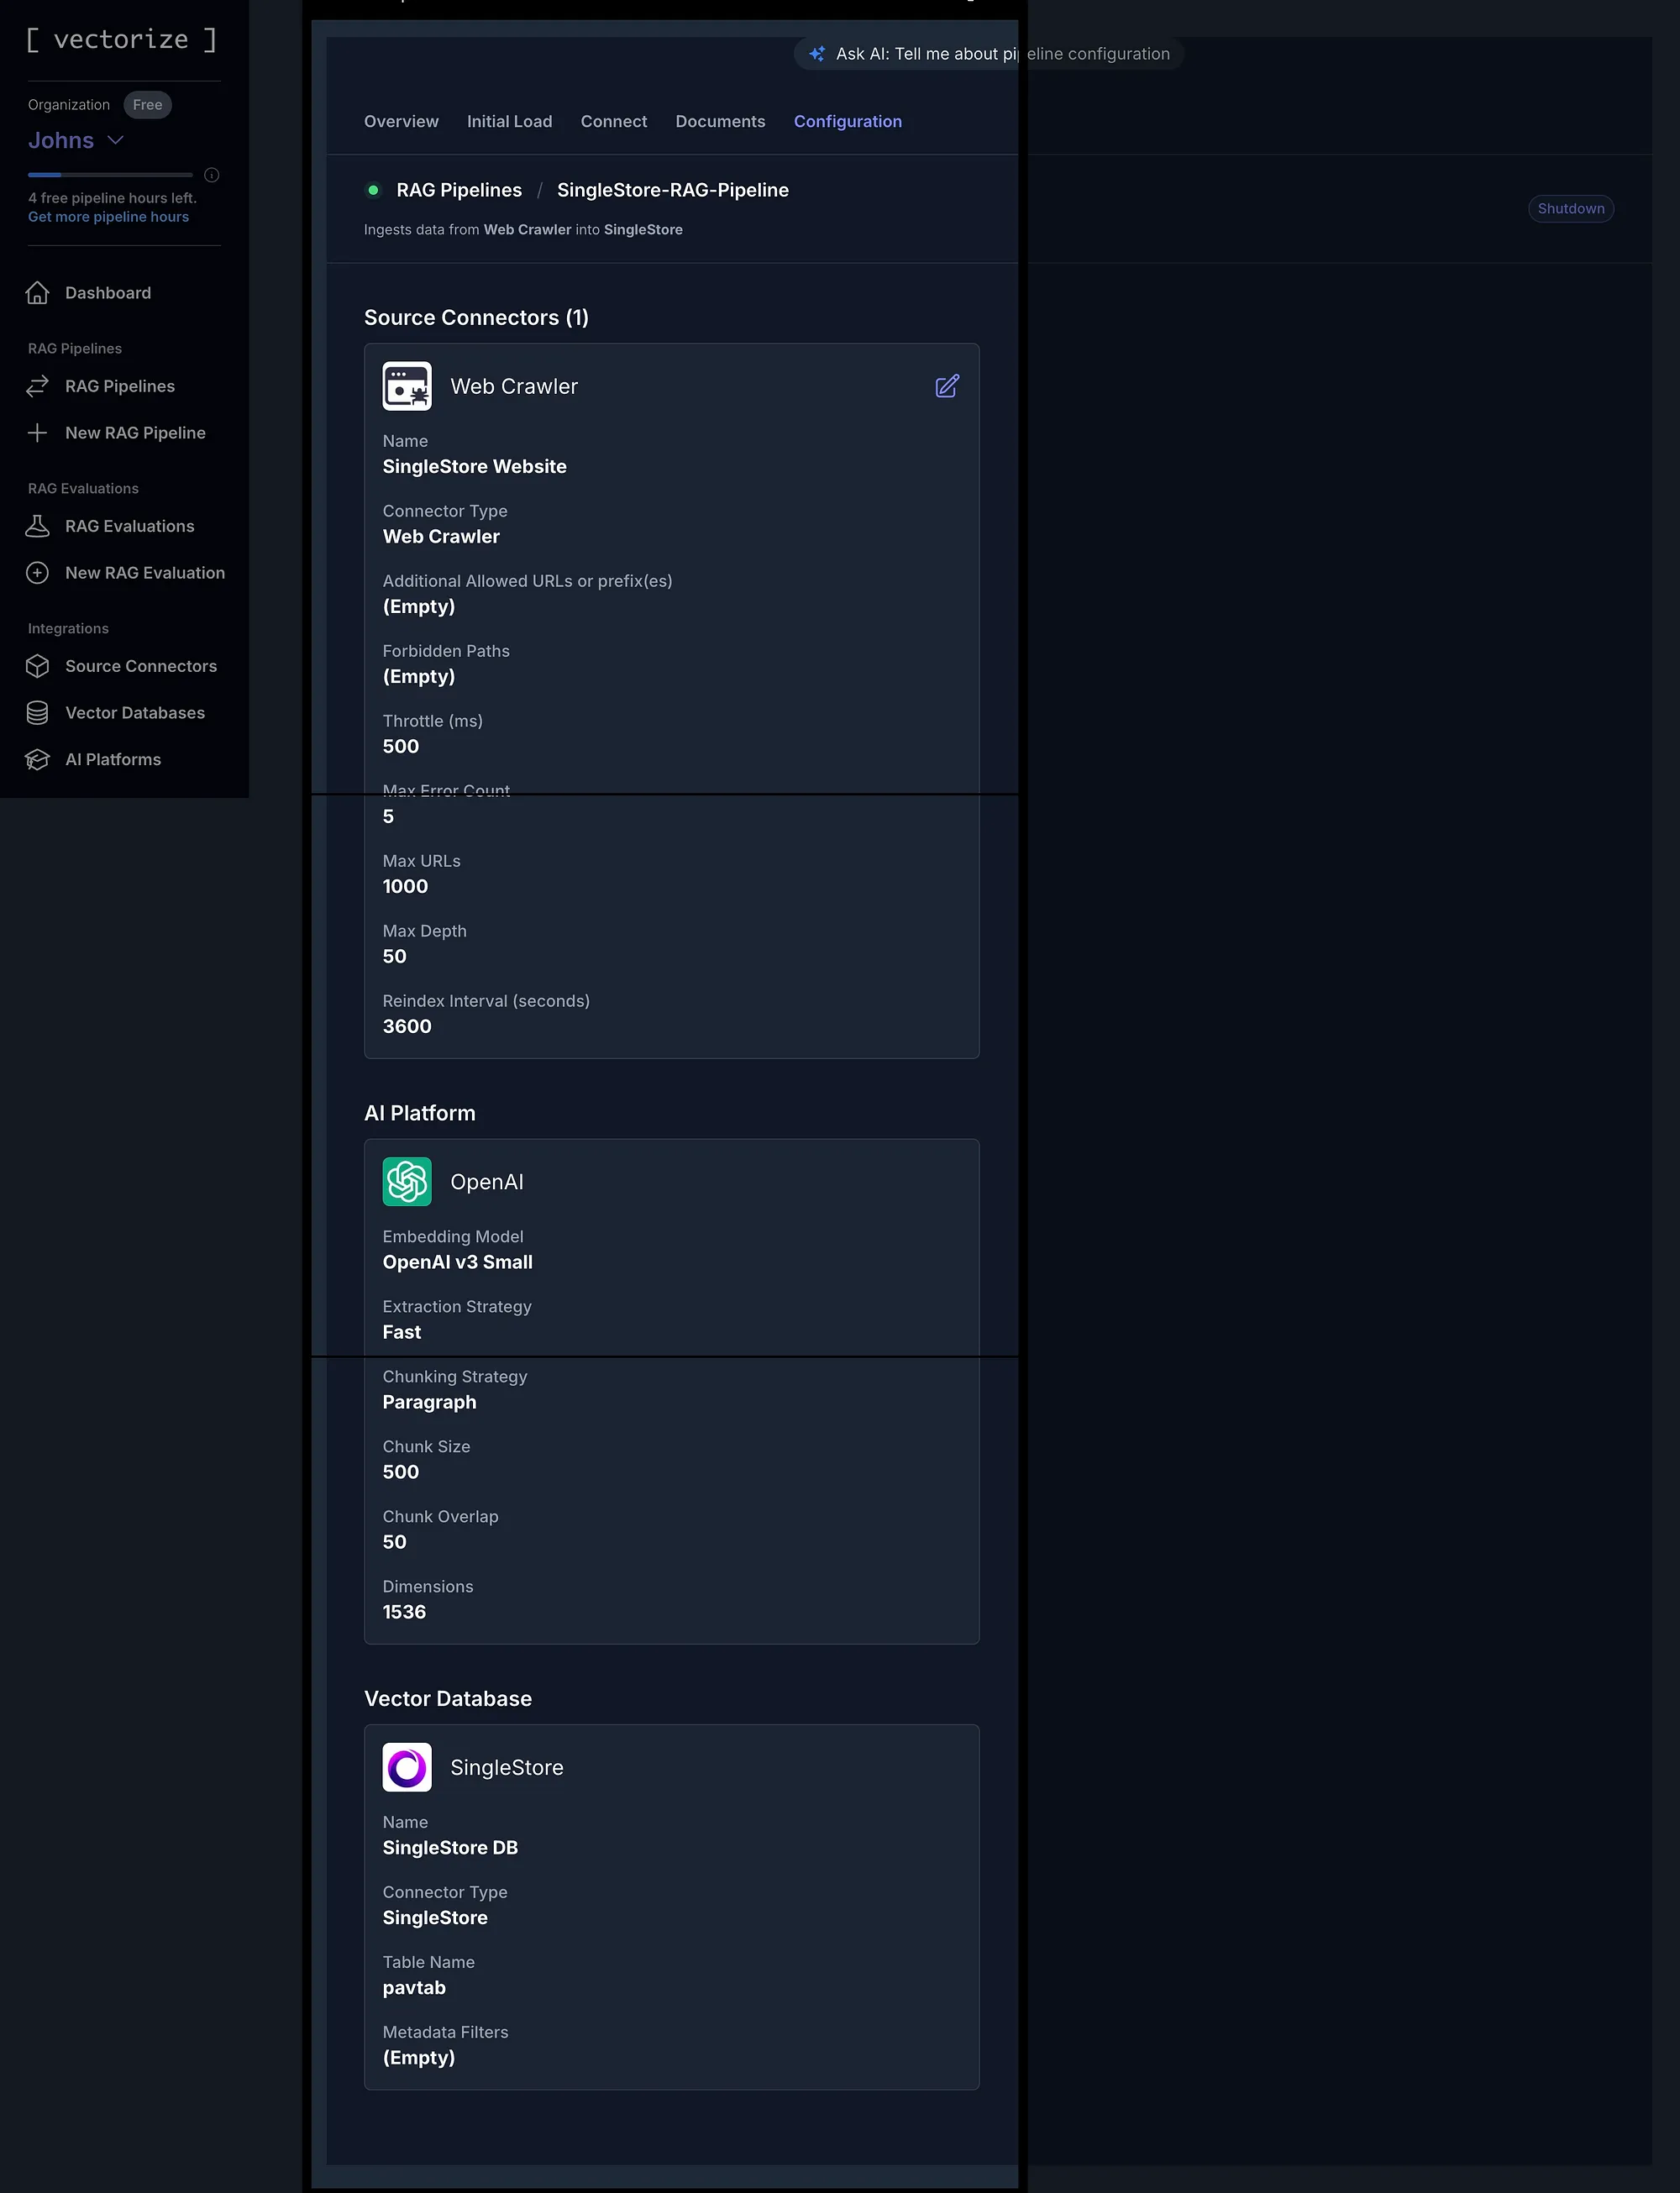Image resolution: width=1680 pixels, height=2193 pixels.
Task: Click the SingleStore DB name value
Action: (450, 1848)
